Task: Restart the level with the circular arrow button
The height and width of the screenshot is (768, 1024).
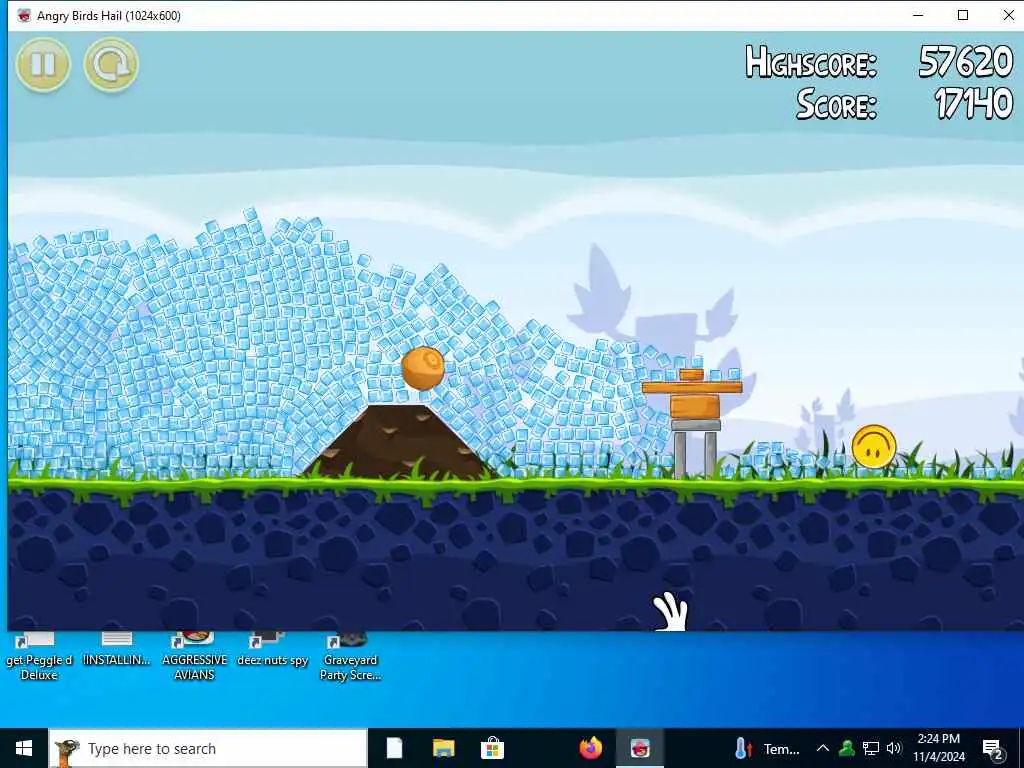Action: pos(111,65)
